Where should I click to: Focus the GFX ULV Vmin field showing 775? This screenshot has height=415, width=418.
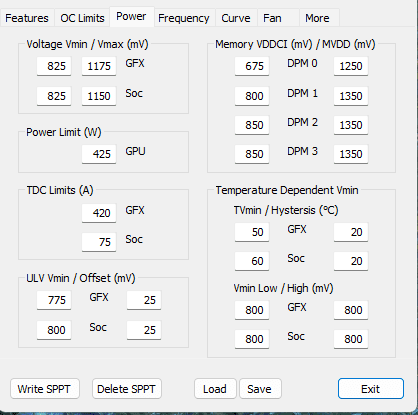[x=54, y=300]
